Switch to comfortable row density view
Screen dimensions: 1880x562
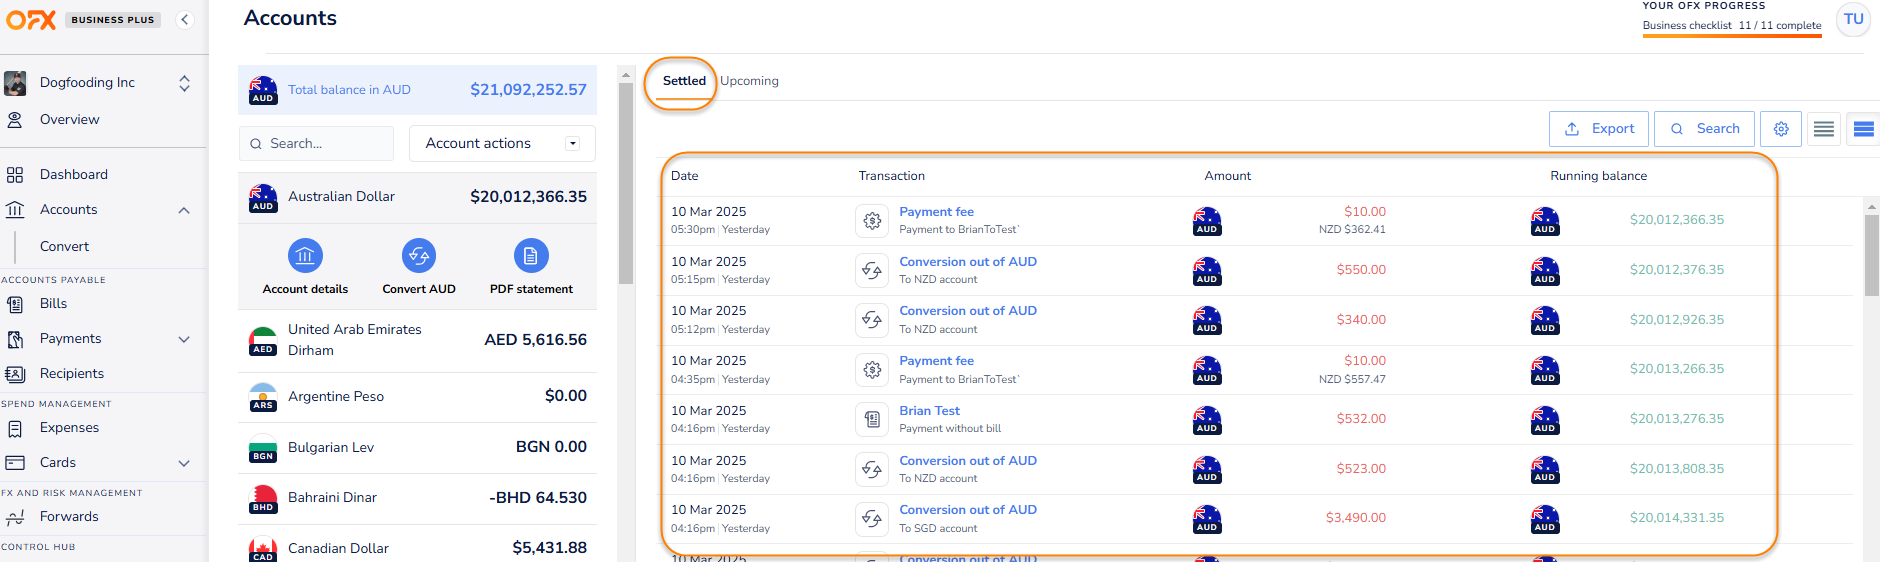(1863, 129)
